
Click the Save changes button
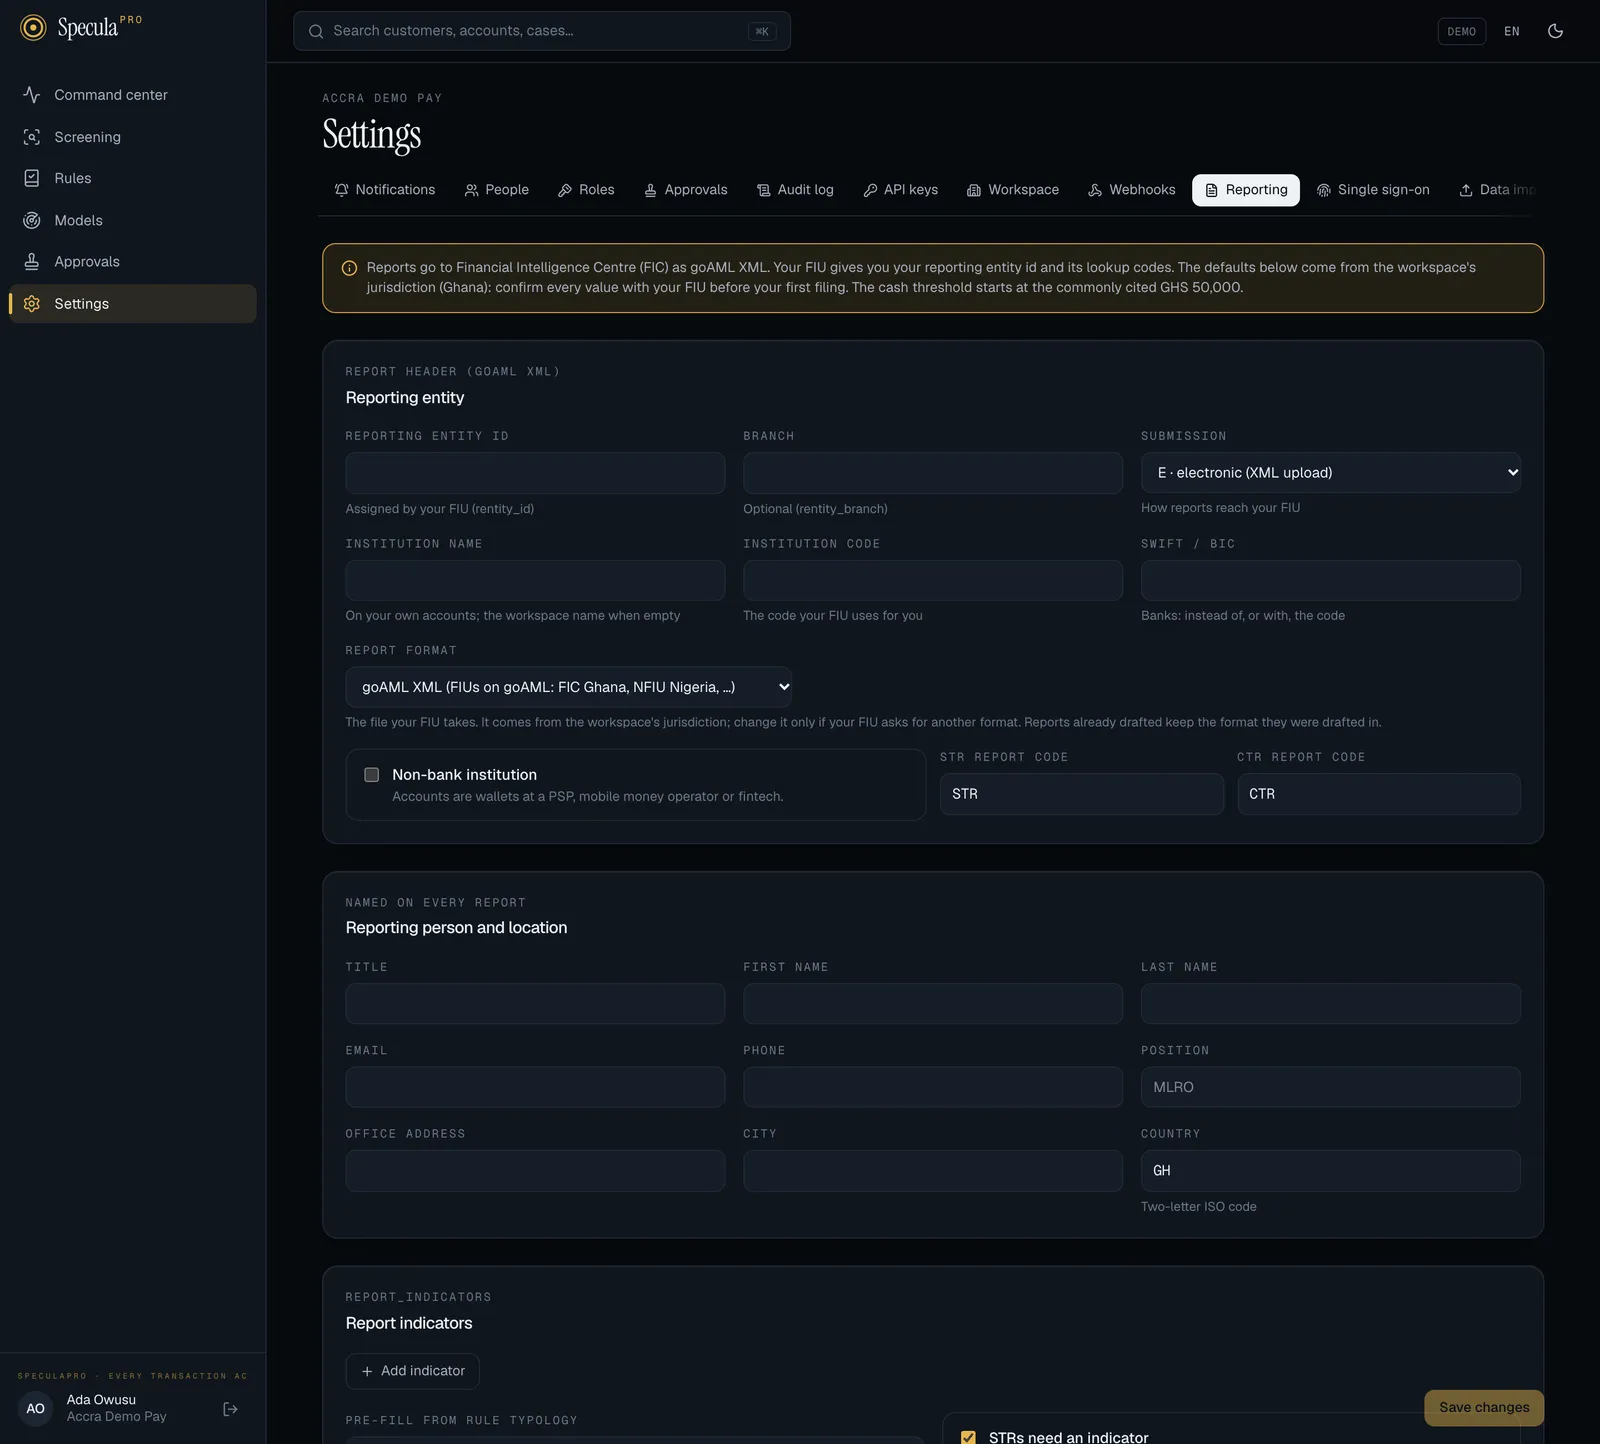1484,1408
